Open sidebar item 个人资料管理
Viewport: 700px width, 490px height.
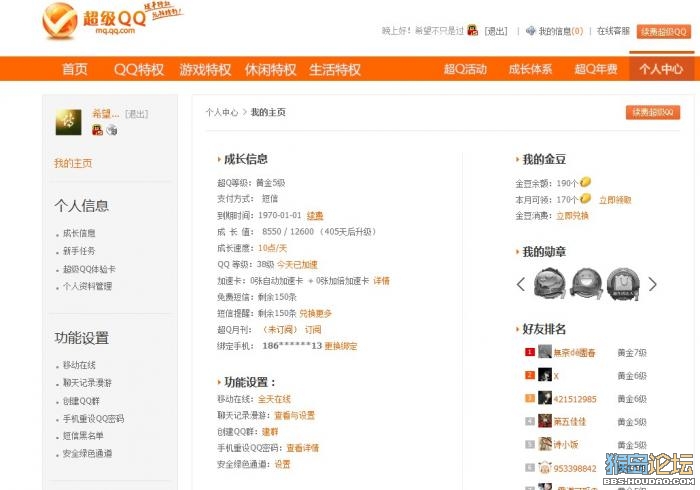coord(88,286)
